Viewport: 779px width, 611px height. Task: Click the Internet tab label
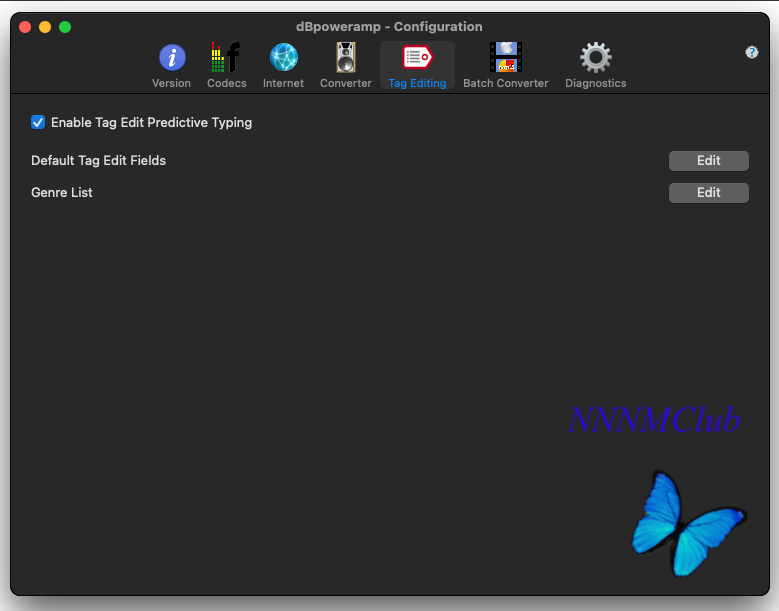tap(283, 83)
